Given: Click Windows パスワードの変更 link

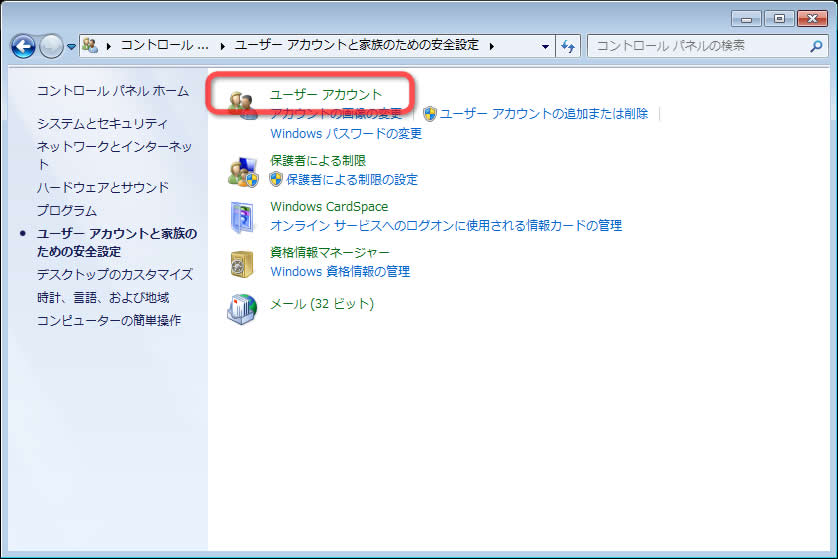Looking at the screenshot, I should (346, 134).
